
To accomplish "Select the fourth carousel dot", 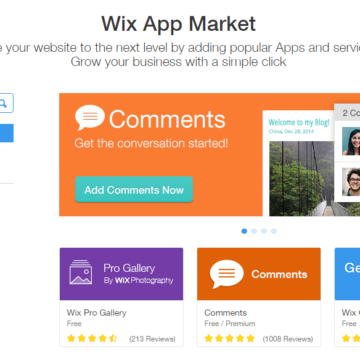I will pos(274,231).
